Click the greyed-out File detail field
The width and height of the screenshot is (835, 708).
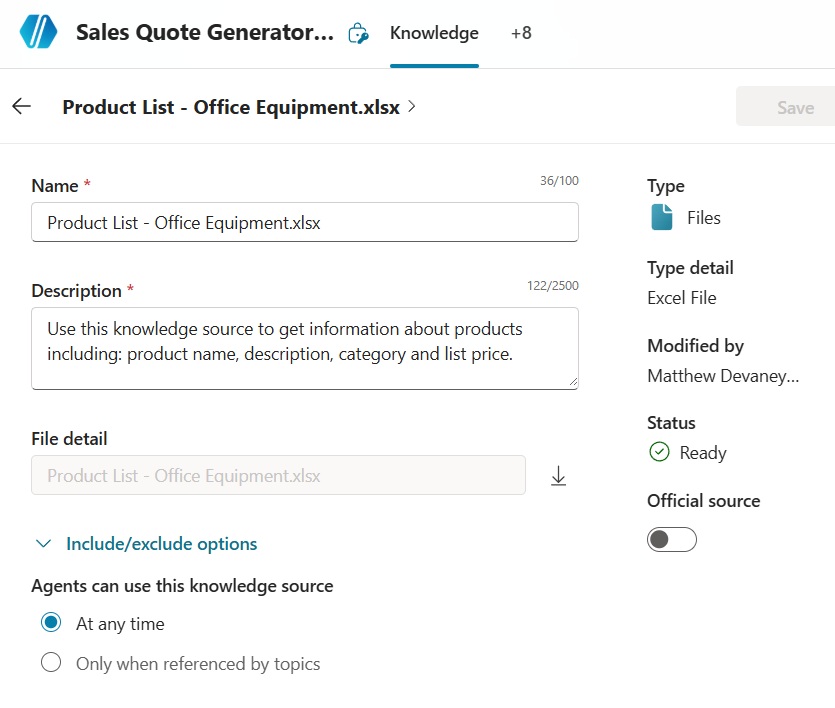pyautogui.click(x=278, y=476)
